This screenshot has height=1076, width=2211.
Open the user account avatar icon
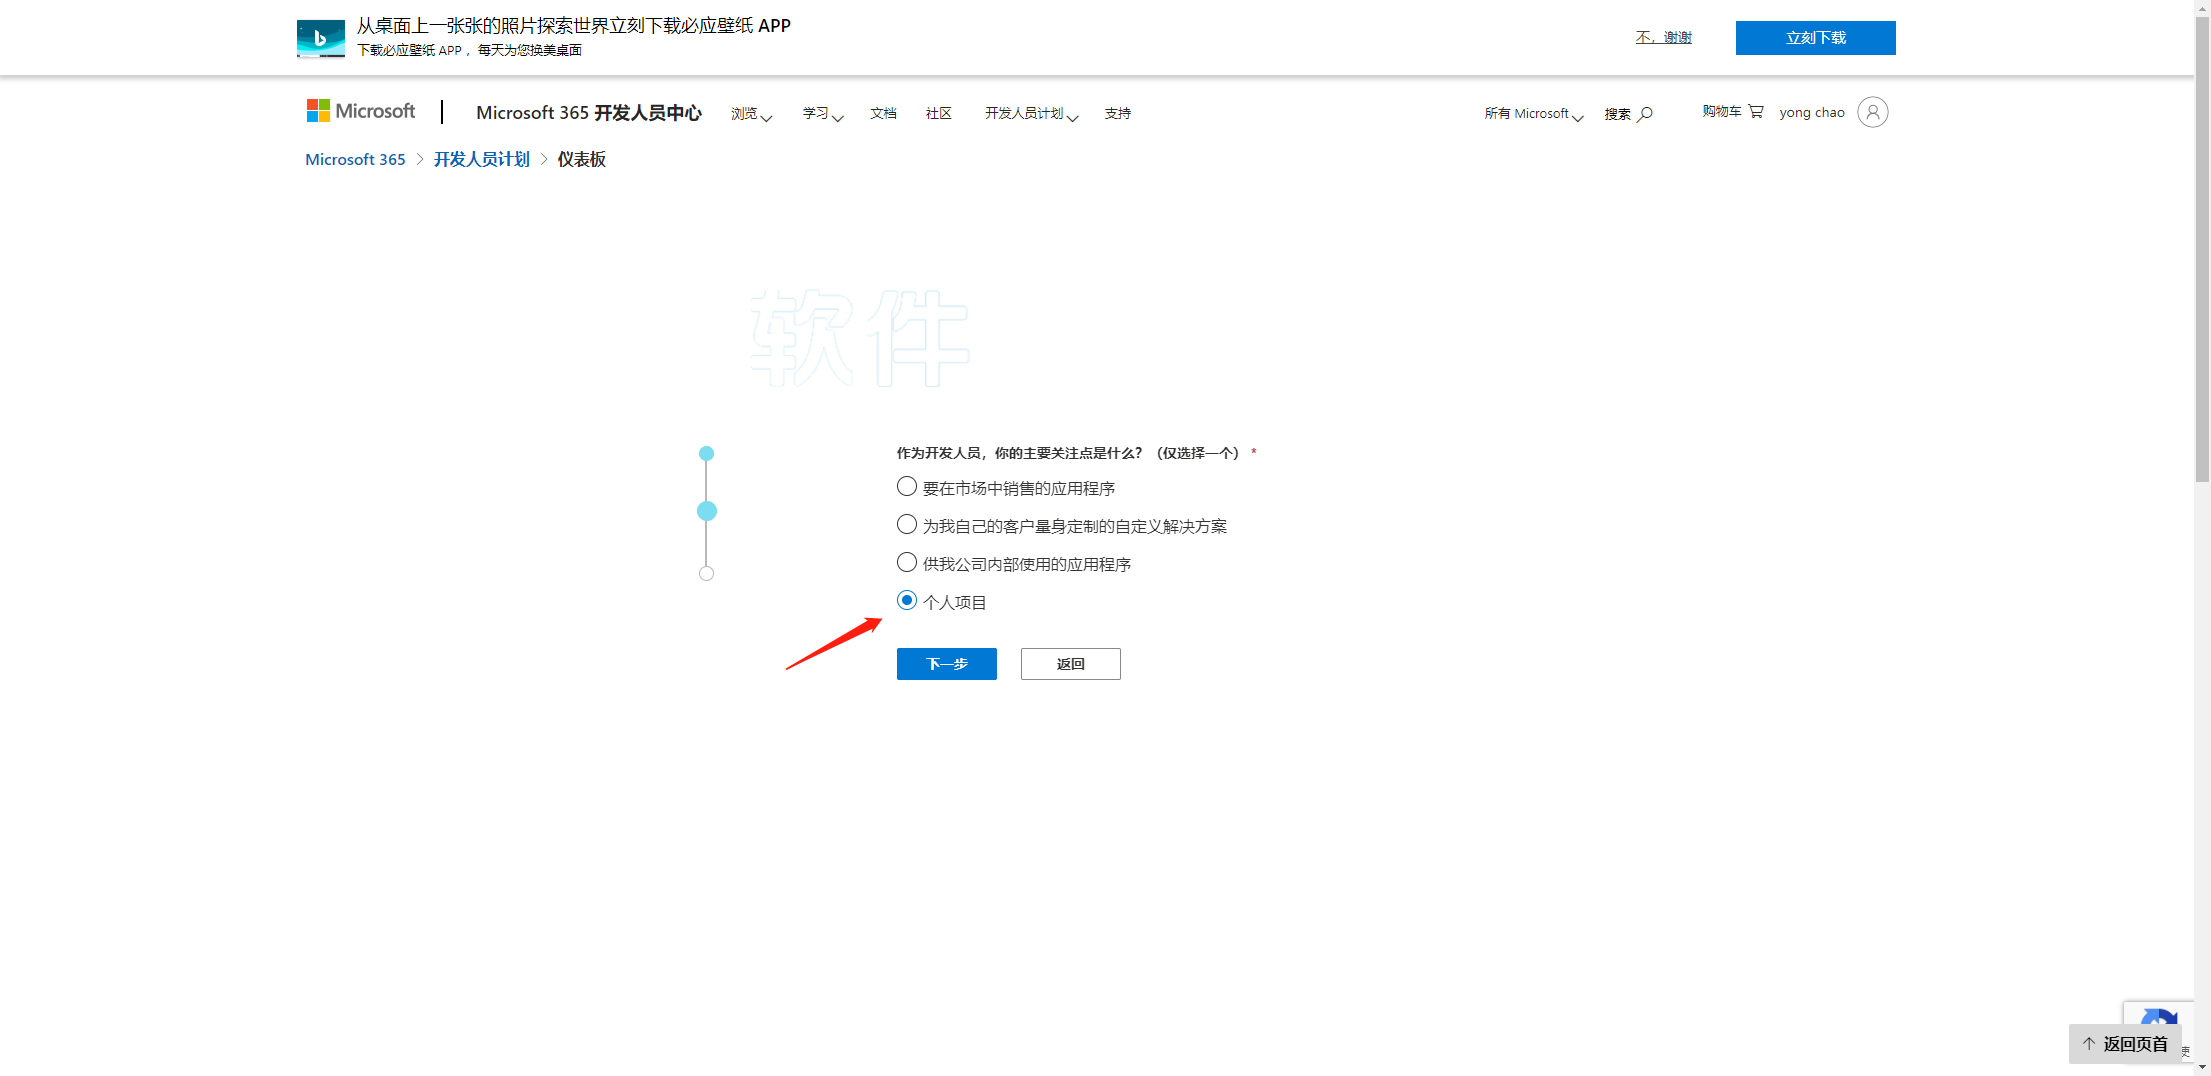point(1872,112)
